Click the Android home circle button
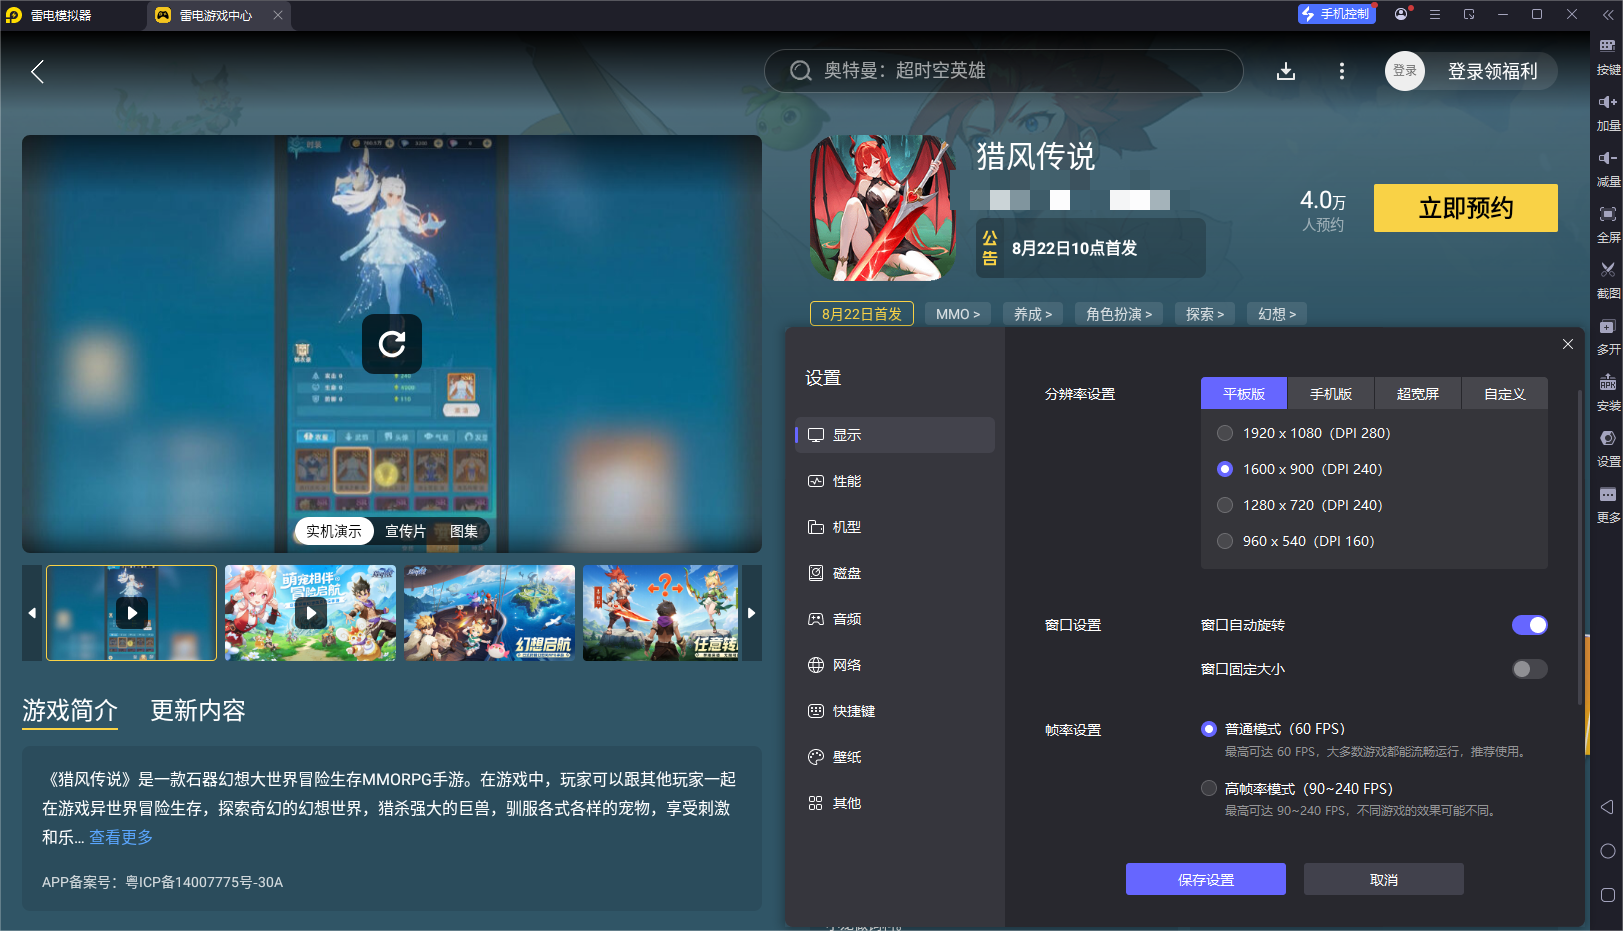1623x931 pixels. [x=1608, y=851]
